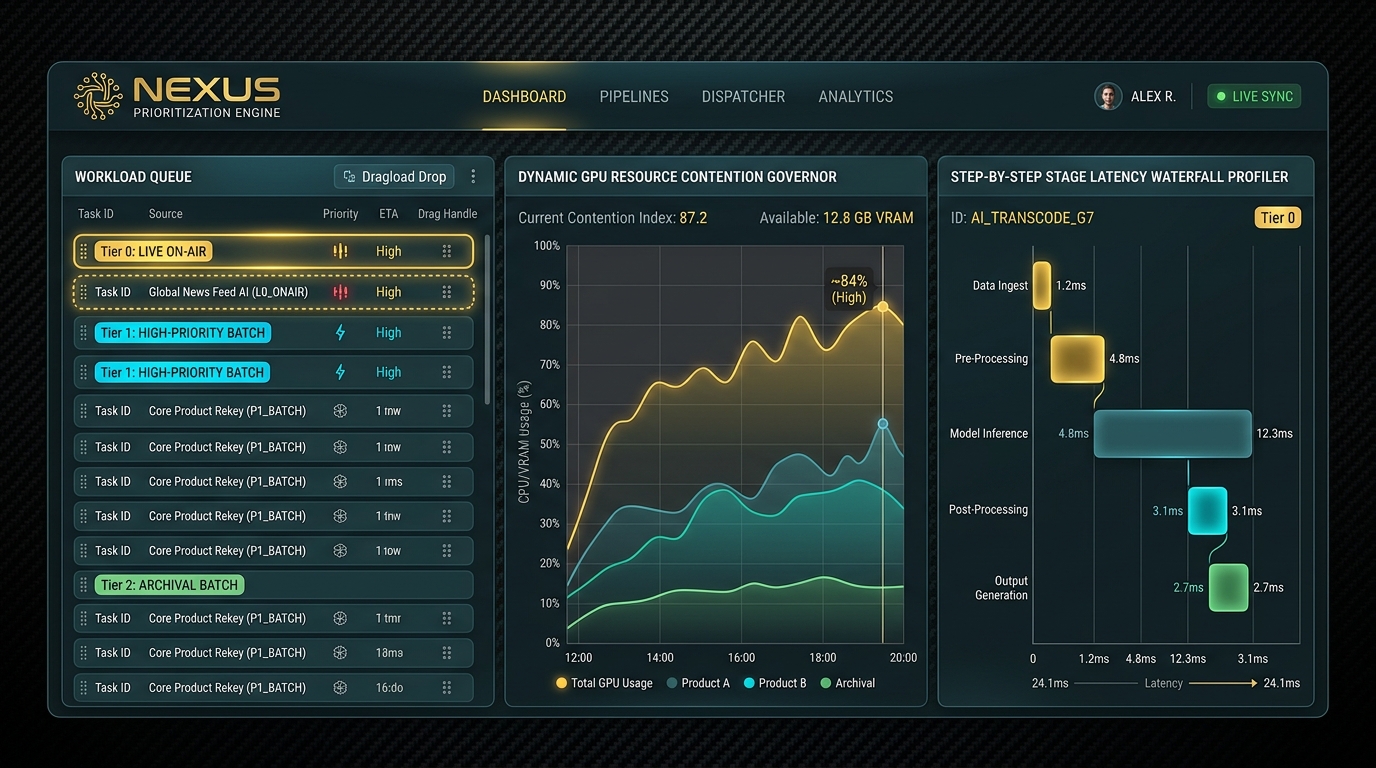
Task: Click the Nexus logo emblem
Action: click(x=98, y=96)
